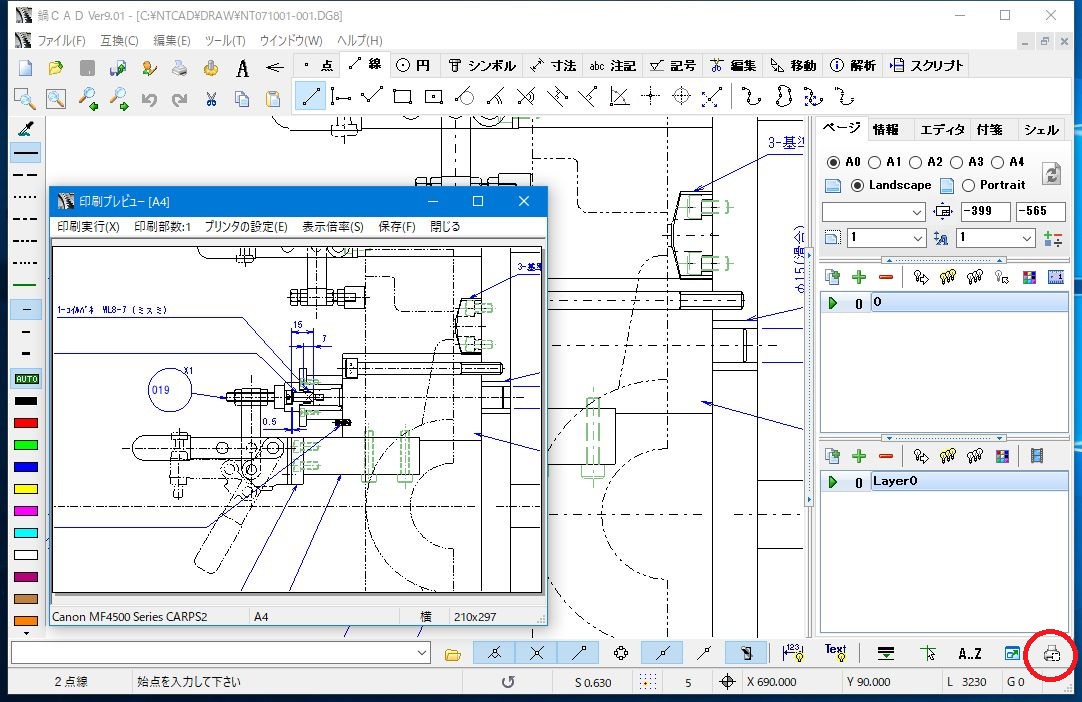Viewport: 1082px width, 702px height.
Task: Expand more colors arrow below palette
Action: (26, 633)
